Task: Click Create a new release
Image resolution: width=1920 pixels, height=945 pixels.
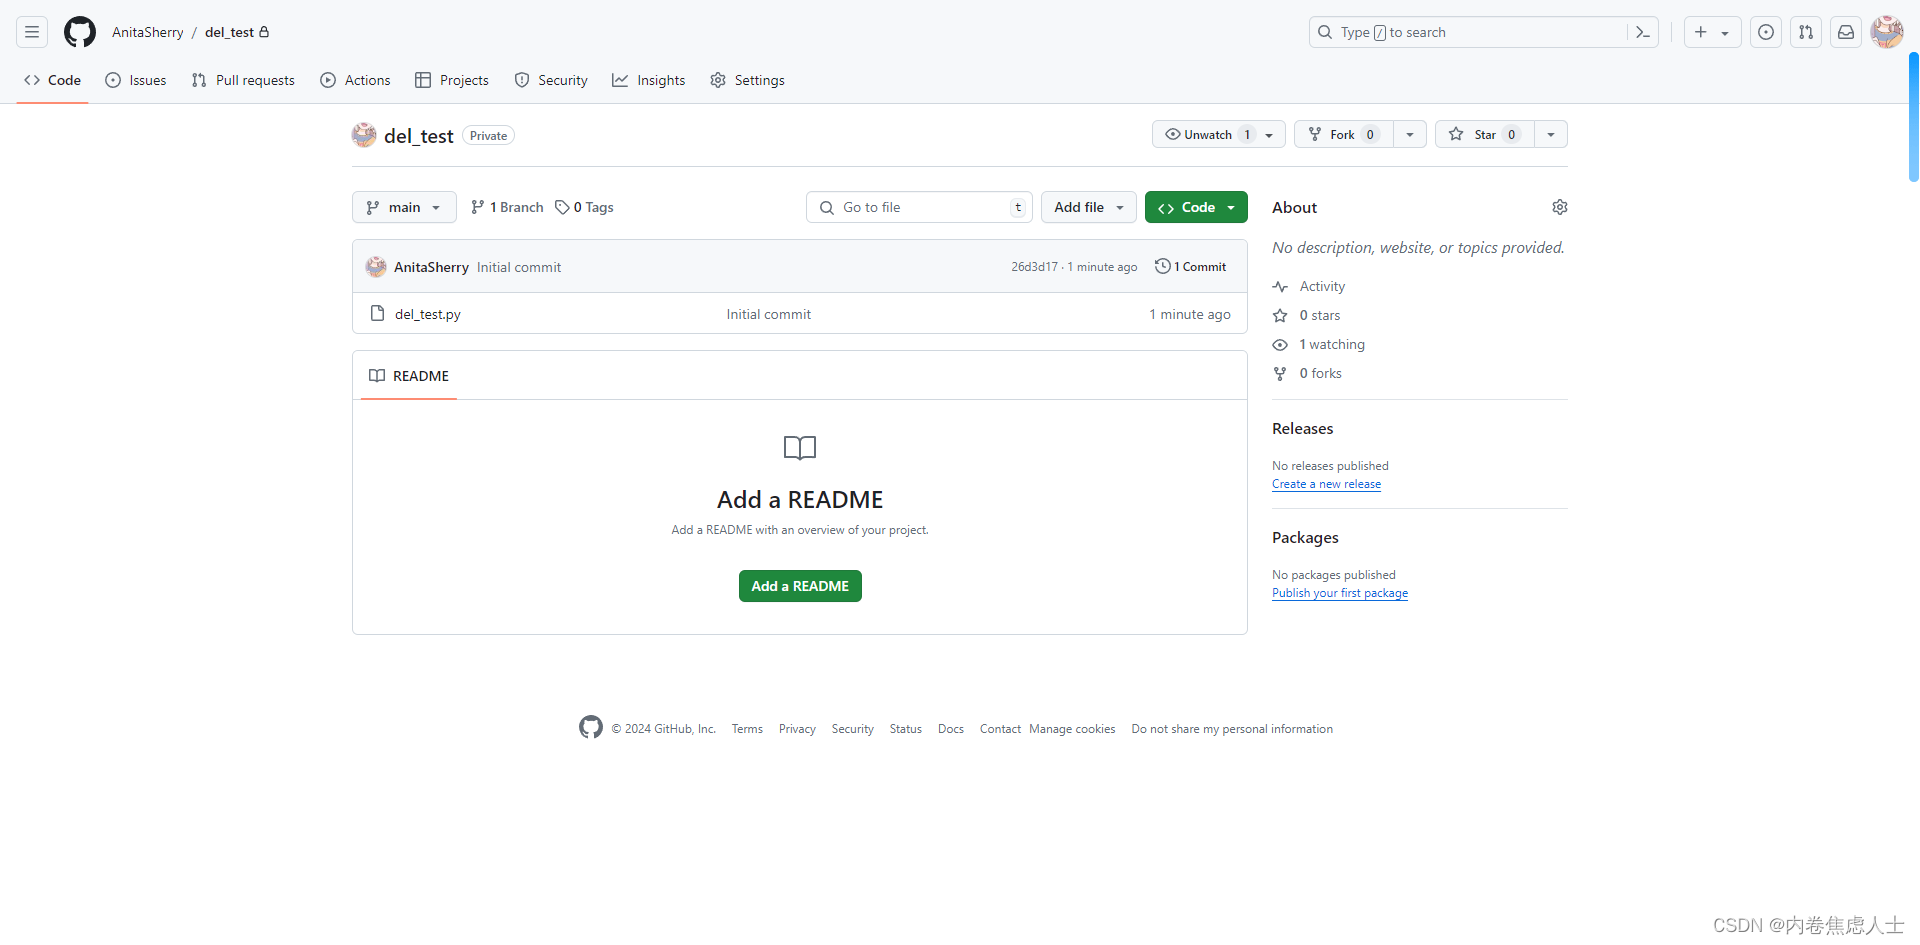Action: (1326, 484)
